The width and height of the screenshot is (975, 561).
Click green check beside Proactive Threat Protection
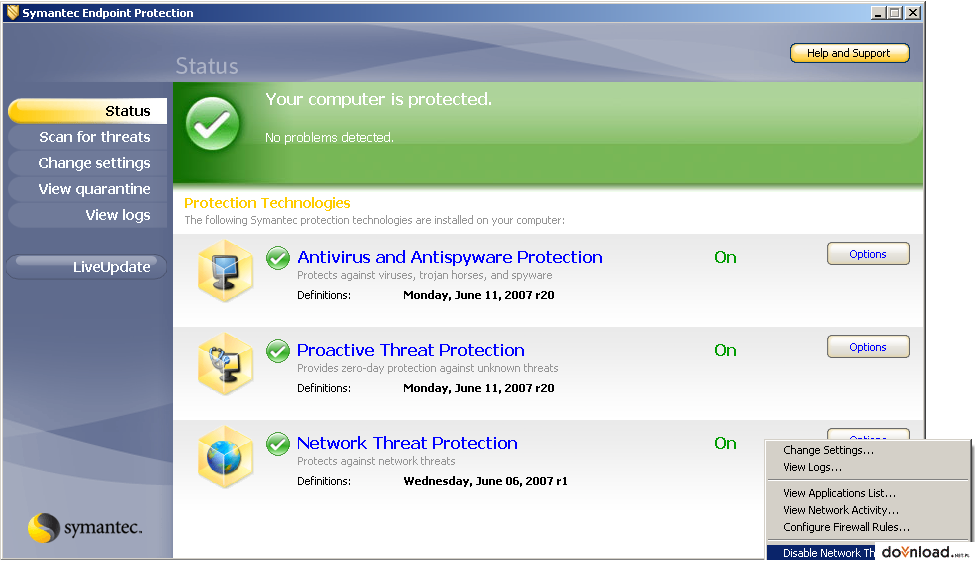(278, 351)
